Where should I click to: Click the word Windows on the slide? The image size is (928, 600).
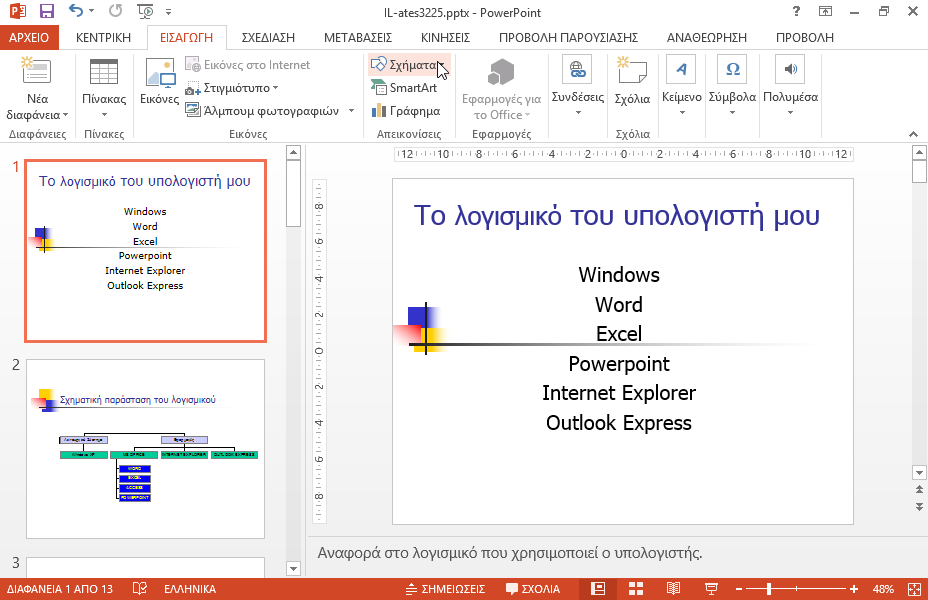pos(619,275)
